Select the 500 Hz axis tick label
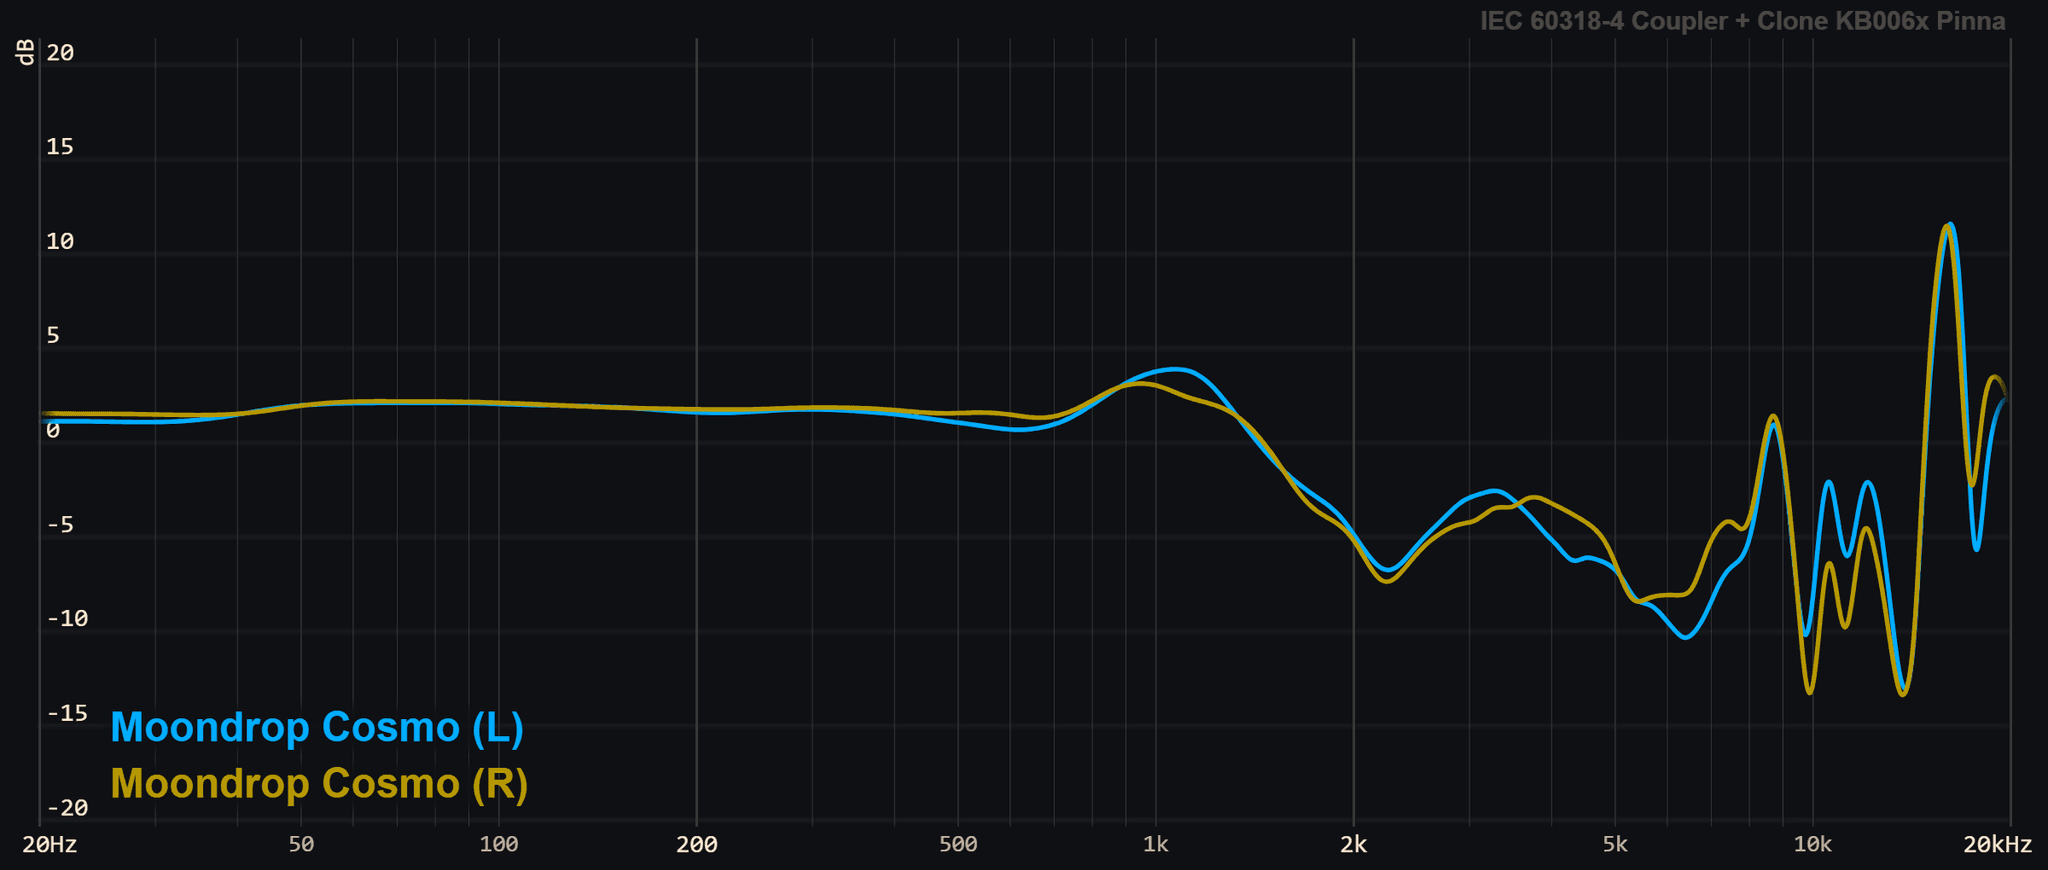Image resolution: width=2048 pixels, height=870 pixels. (958, 845)
